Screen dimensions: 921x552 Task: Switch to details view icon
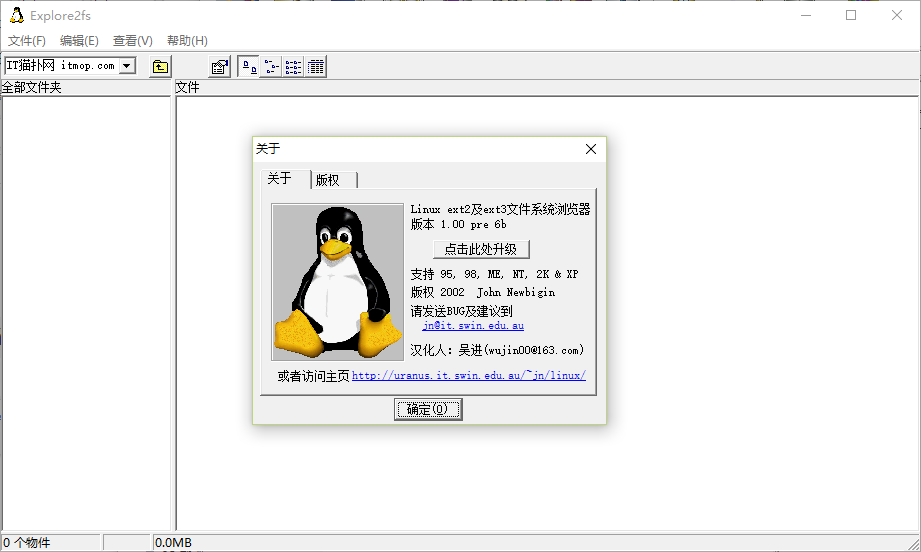point(315,67)
